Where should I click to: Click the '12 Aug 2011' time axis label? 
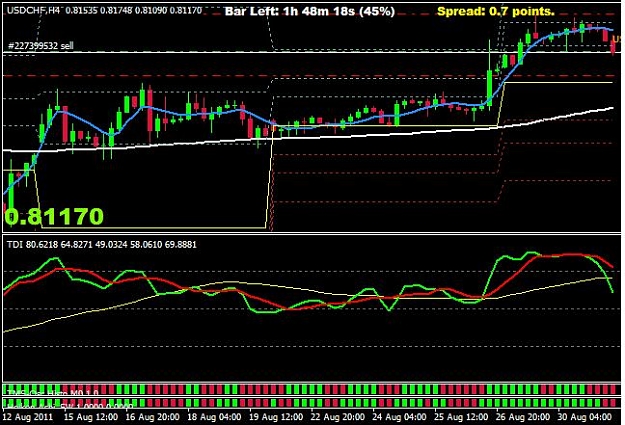pyautogui.click(x=28, y=417)
